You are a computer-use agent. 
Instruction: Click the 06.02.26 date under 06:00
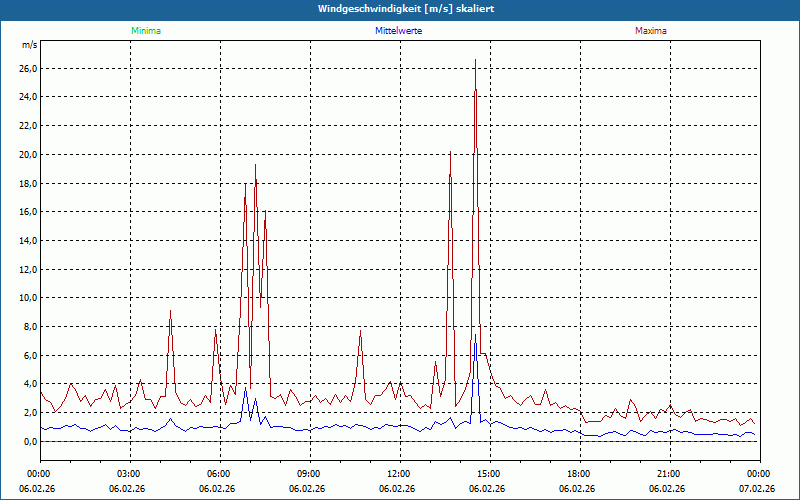[x=217, y=489]
